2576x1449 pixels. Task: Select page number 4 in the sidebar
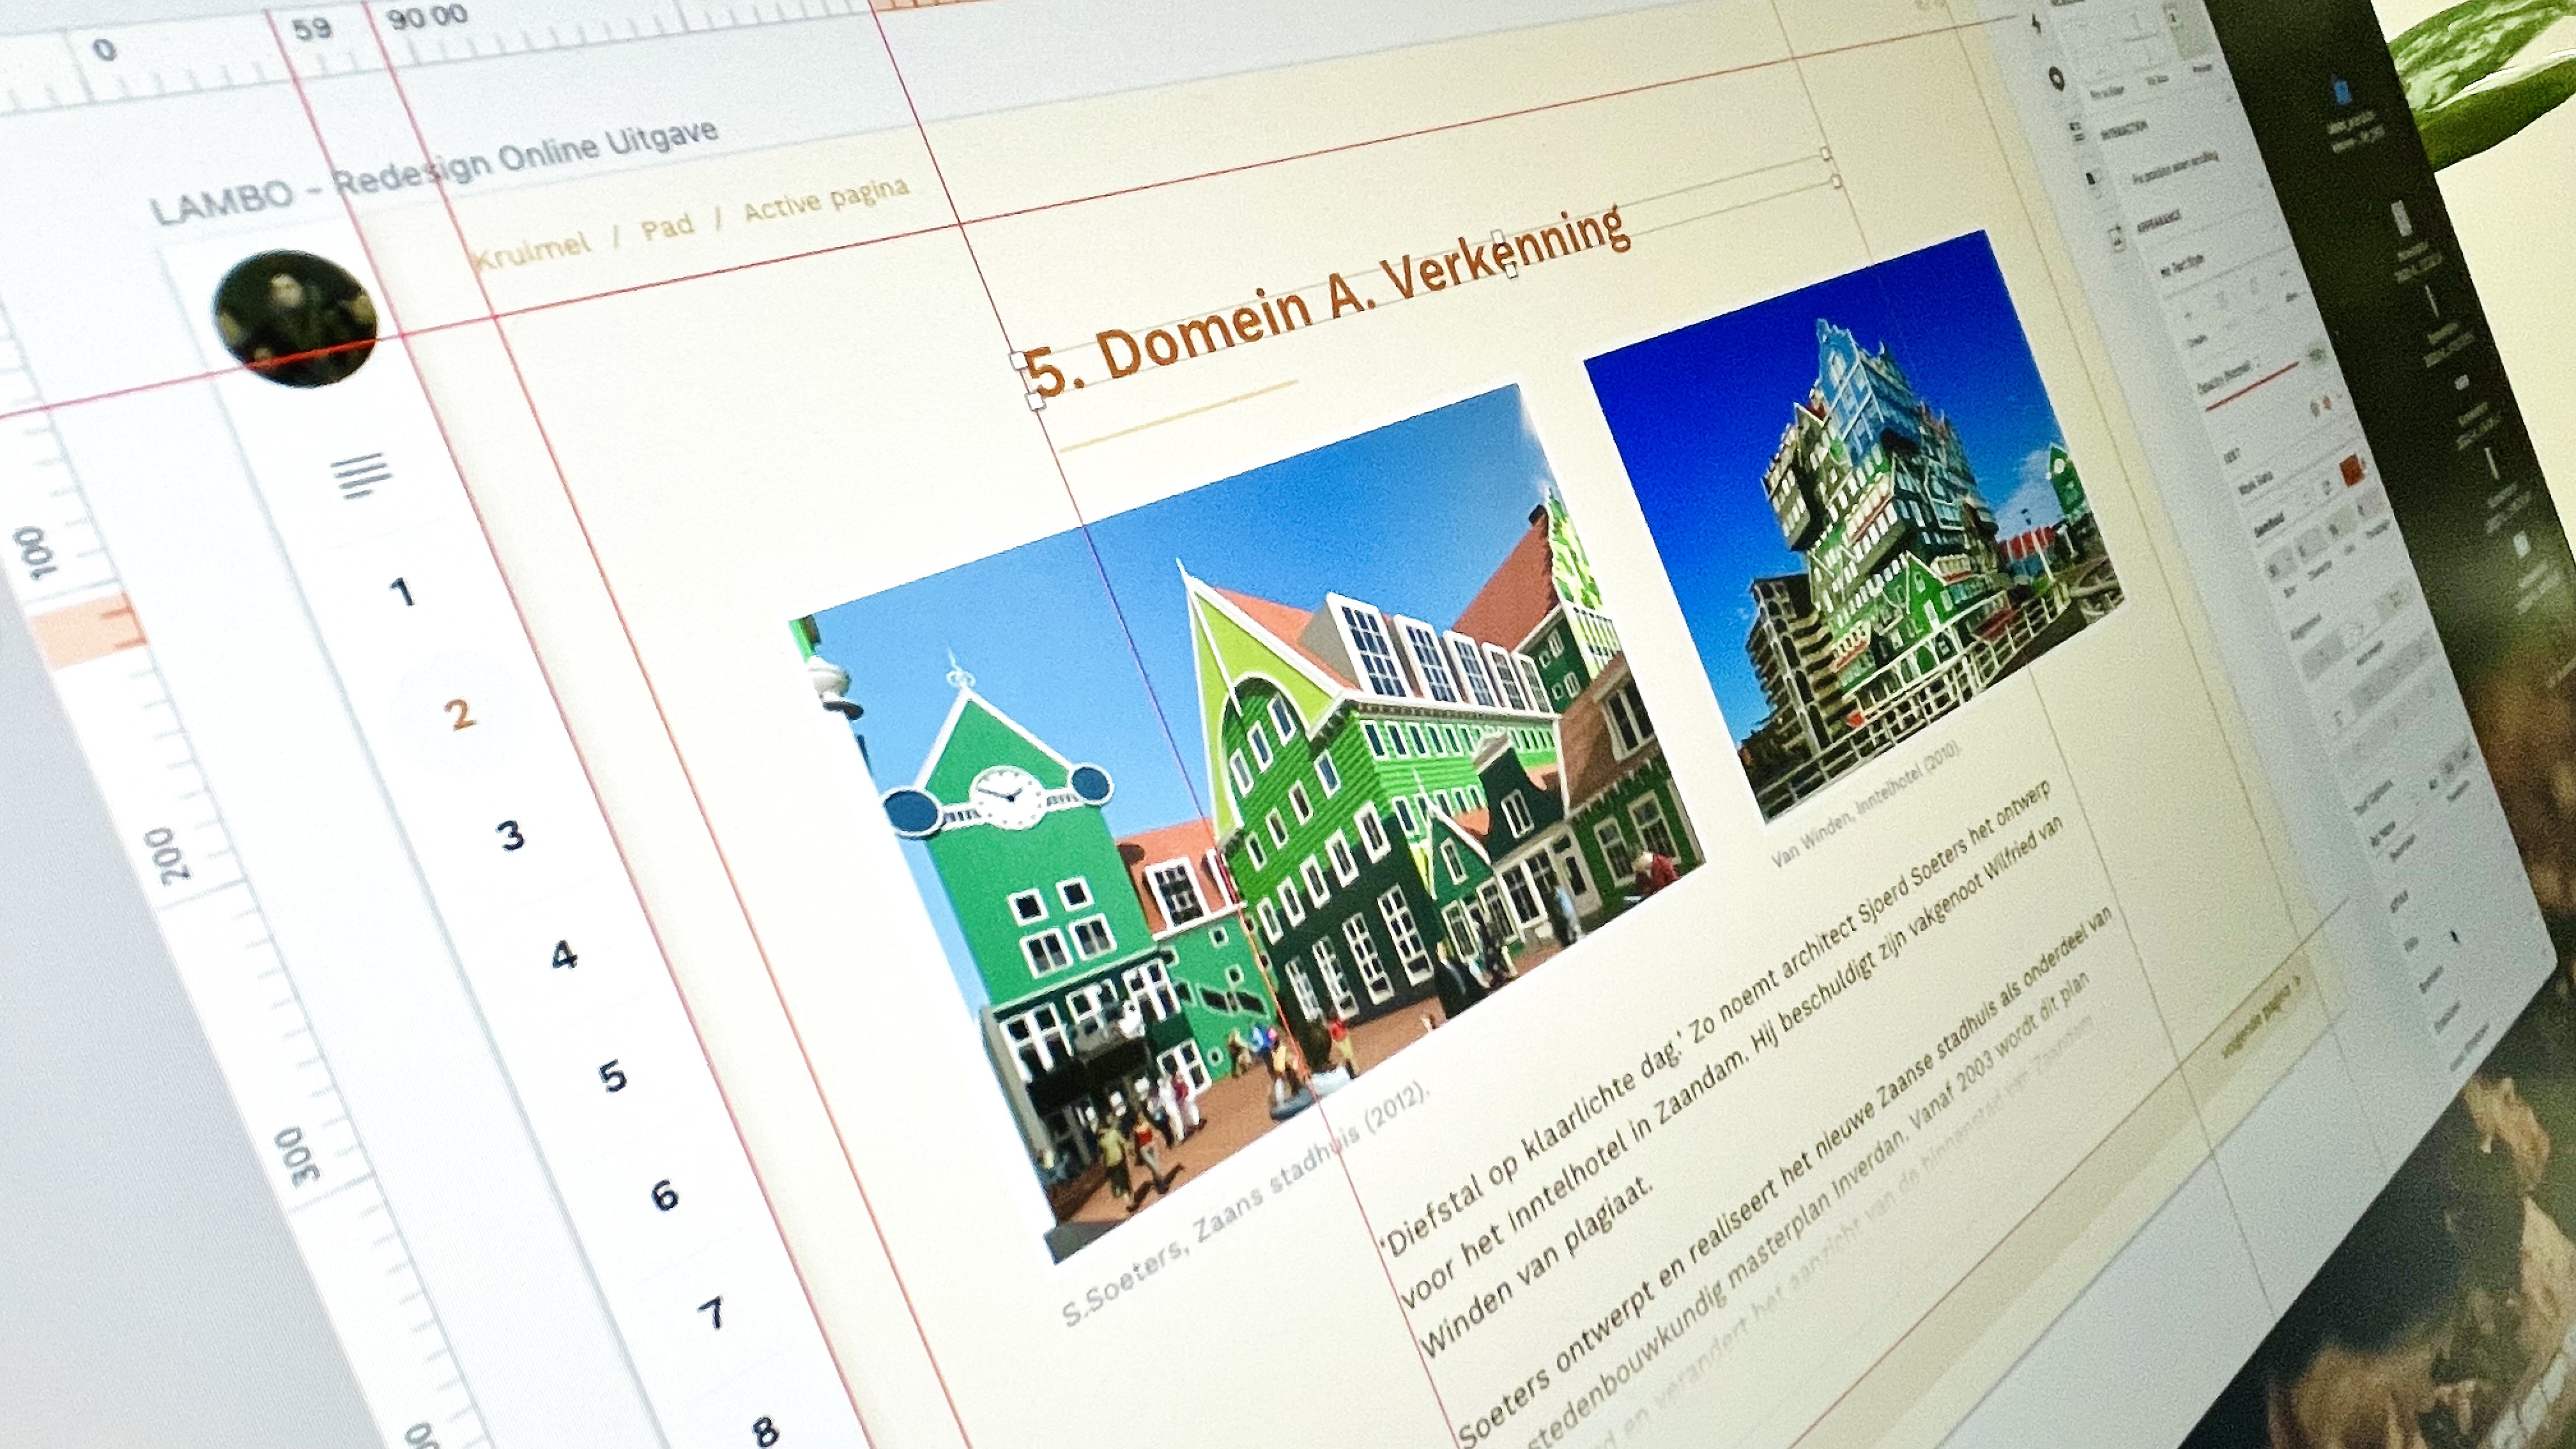[564, 957]
